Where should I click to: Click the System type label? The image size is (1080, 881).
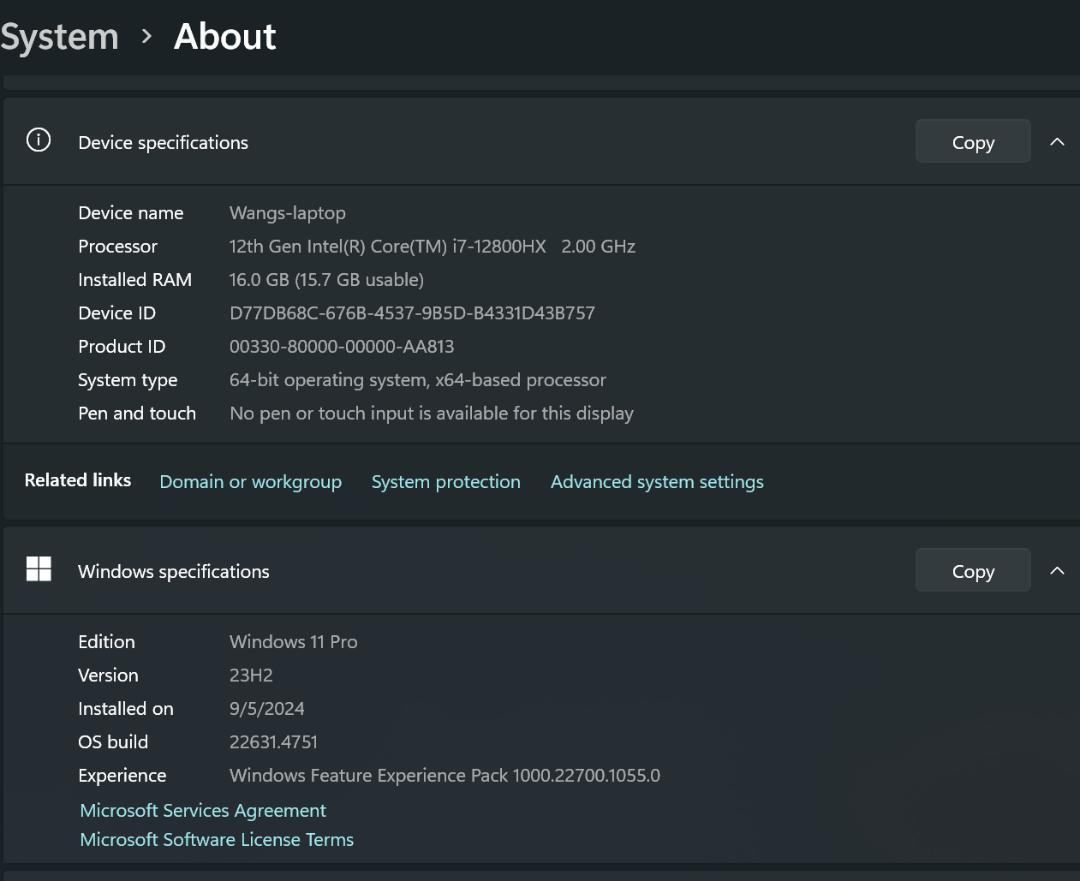pyautogui.click(x=128, y=380)
